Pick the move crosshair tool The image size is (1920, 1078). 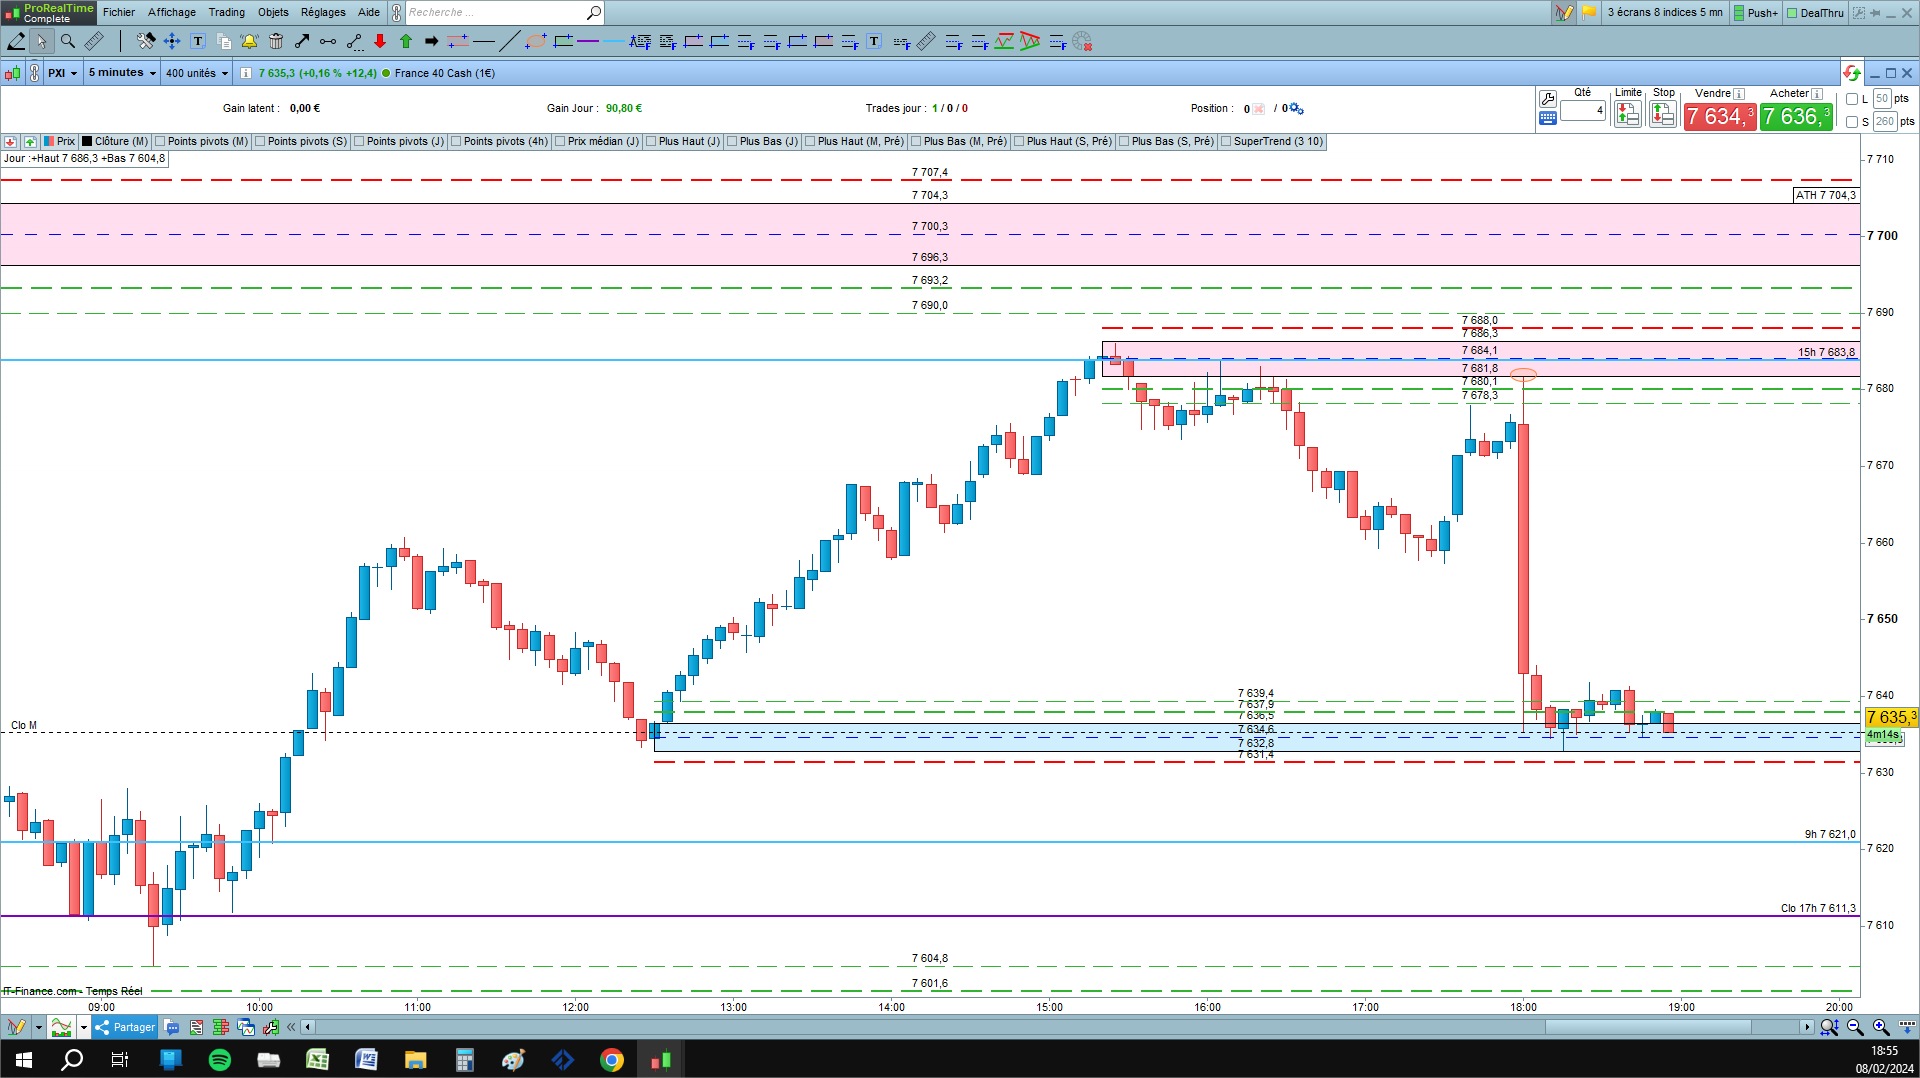point(172,41)
